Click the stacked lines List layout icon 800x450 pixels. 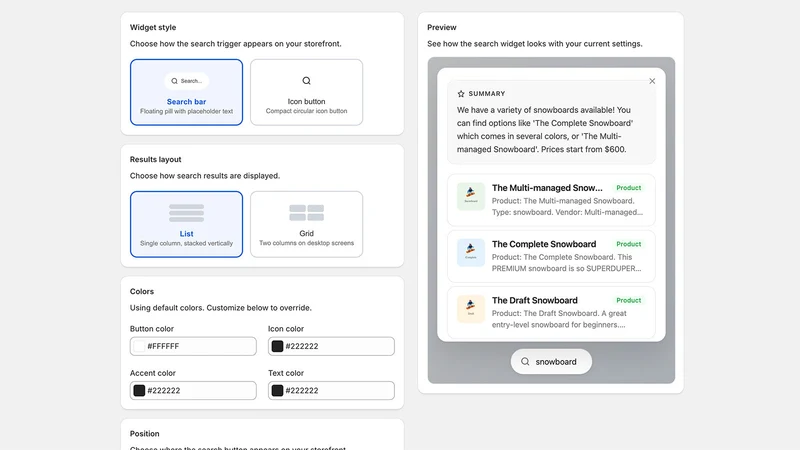click(186, 213)
